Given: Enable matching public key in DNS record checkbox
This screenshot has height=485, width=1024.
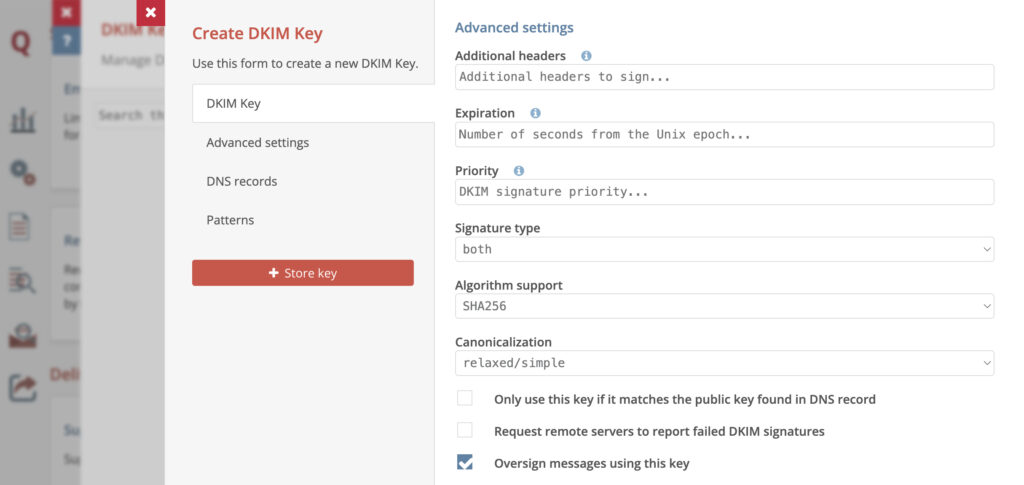Looking at the screenshot, I should point(465,399).
